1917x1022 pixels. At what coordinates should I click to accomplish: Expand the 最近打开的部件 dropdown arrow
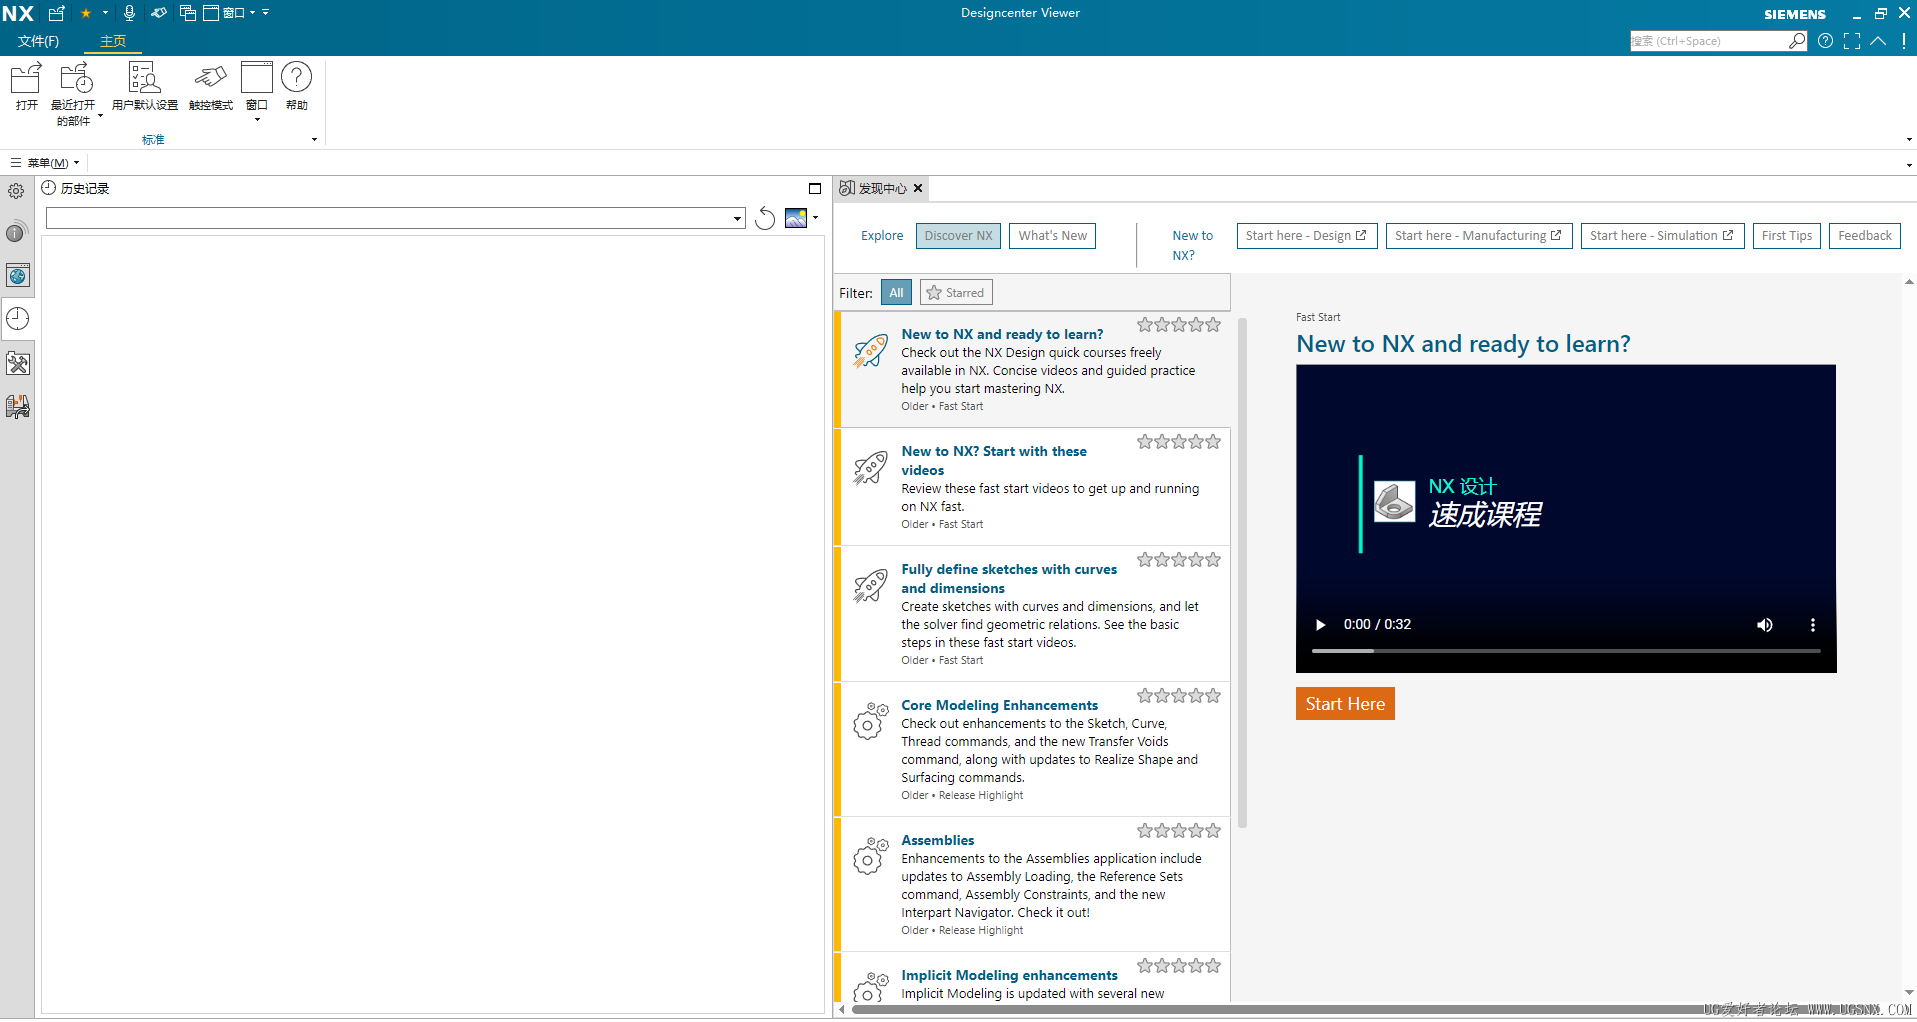point(100,116)
